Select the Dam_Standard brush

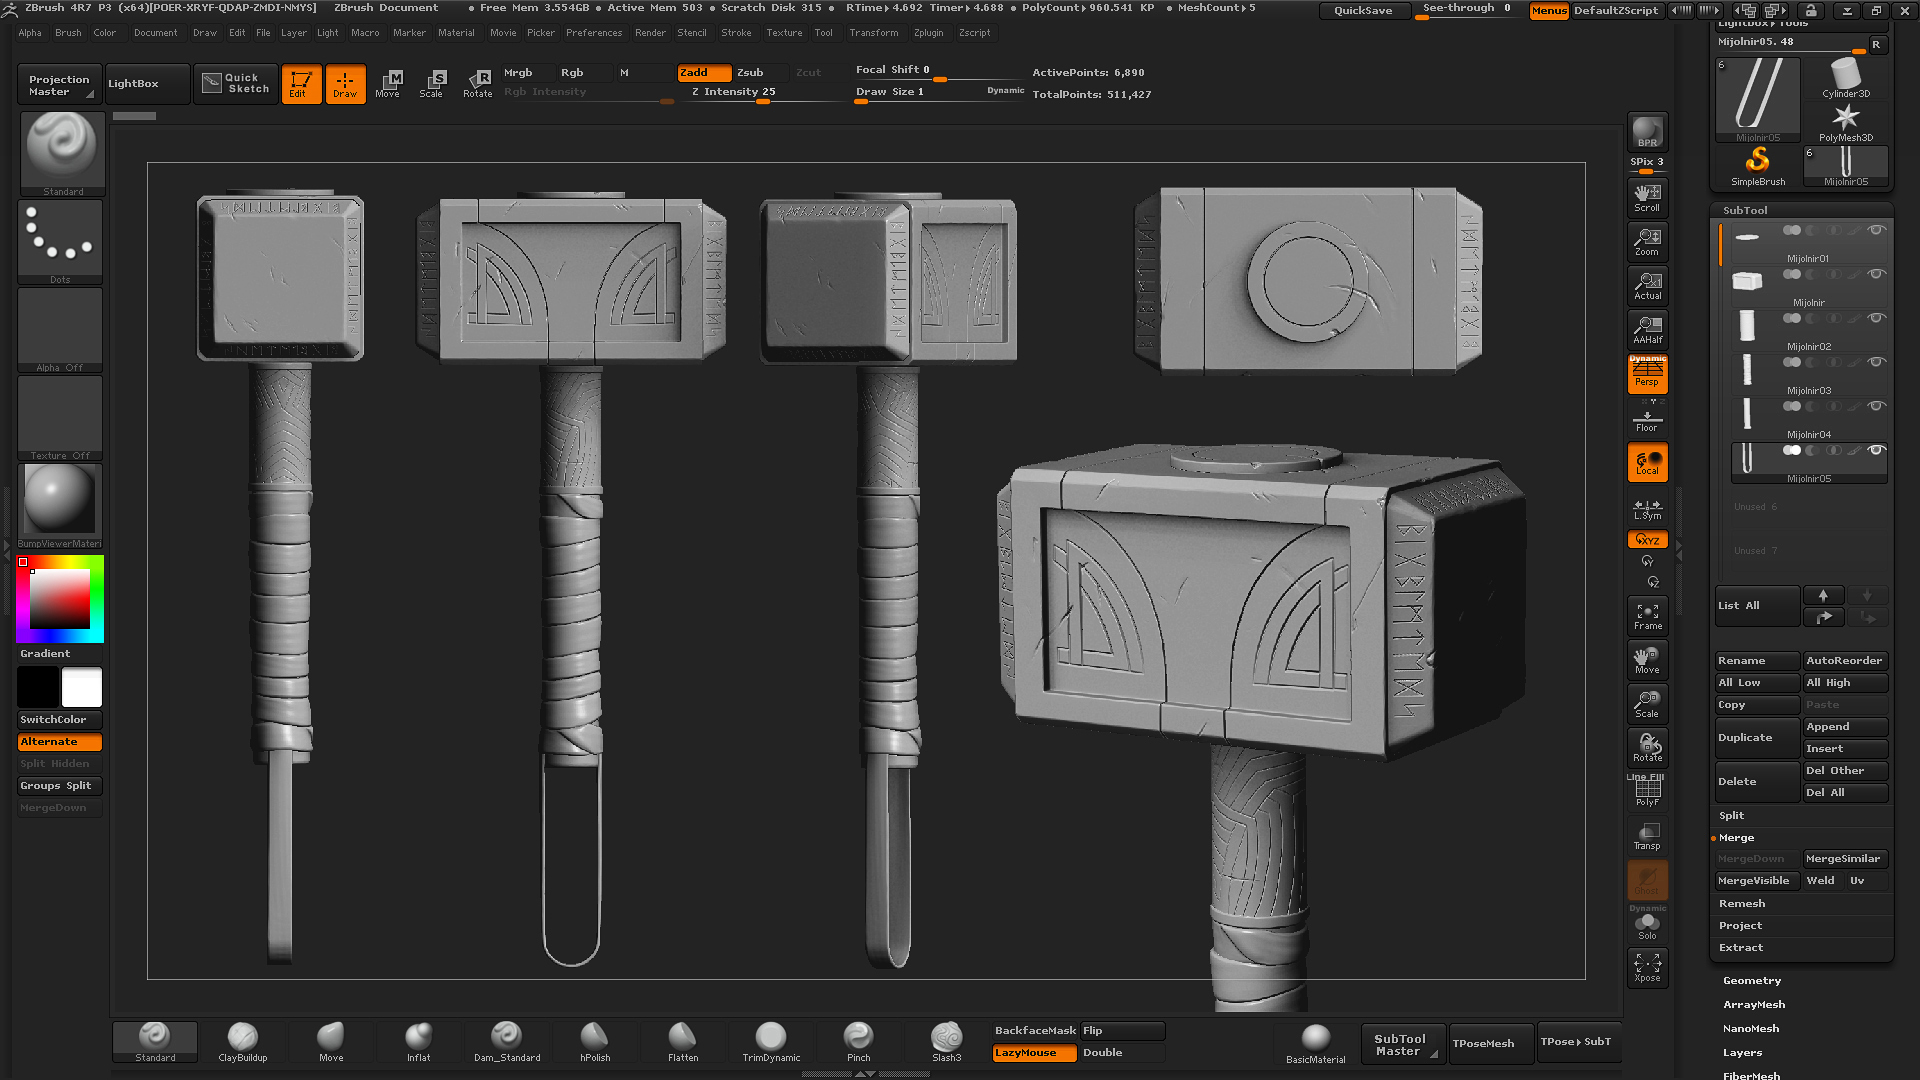[507, 1042]
